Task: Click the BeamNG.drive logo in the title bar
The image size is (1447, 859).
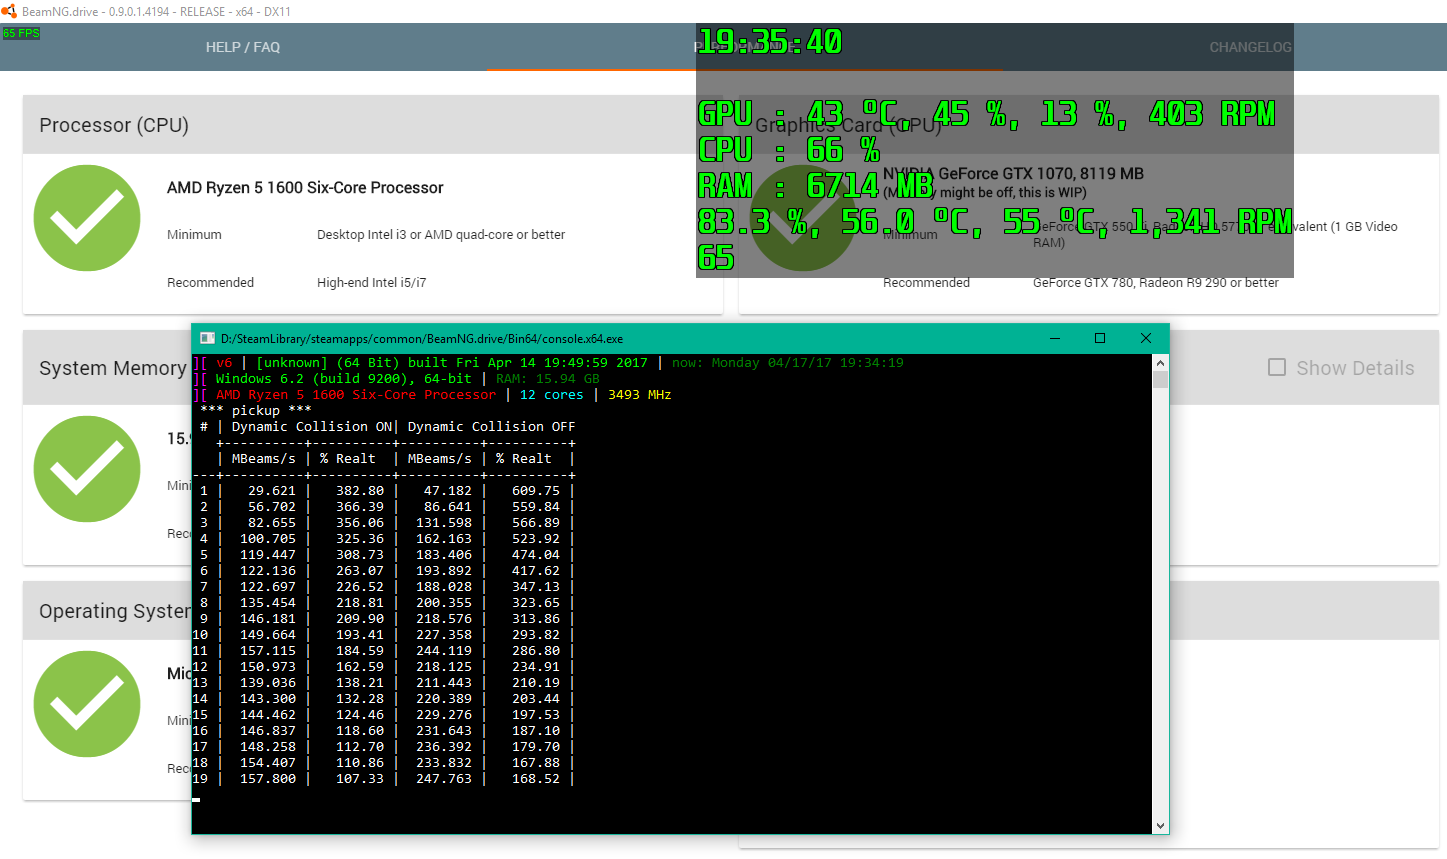Action: [x=9, y=11]
